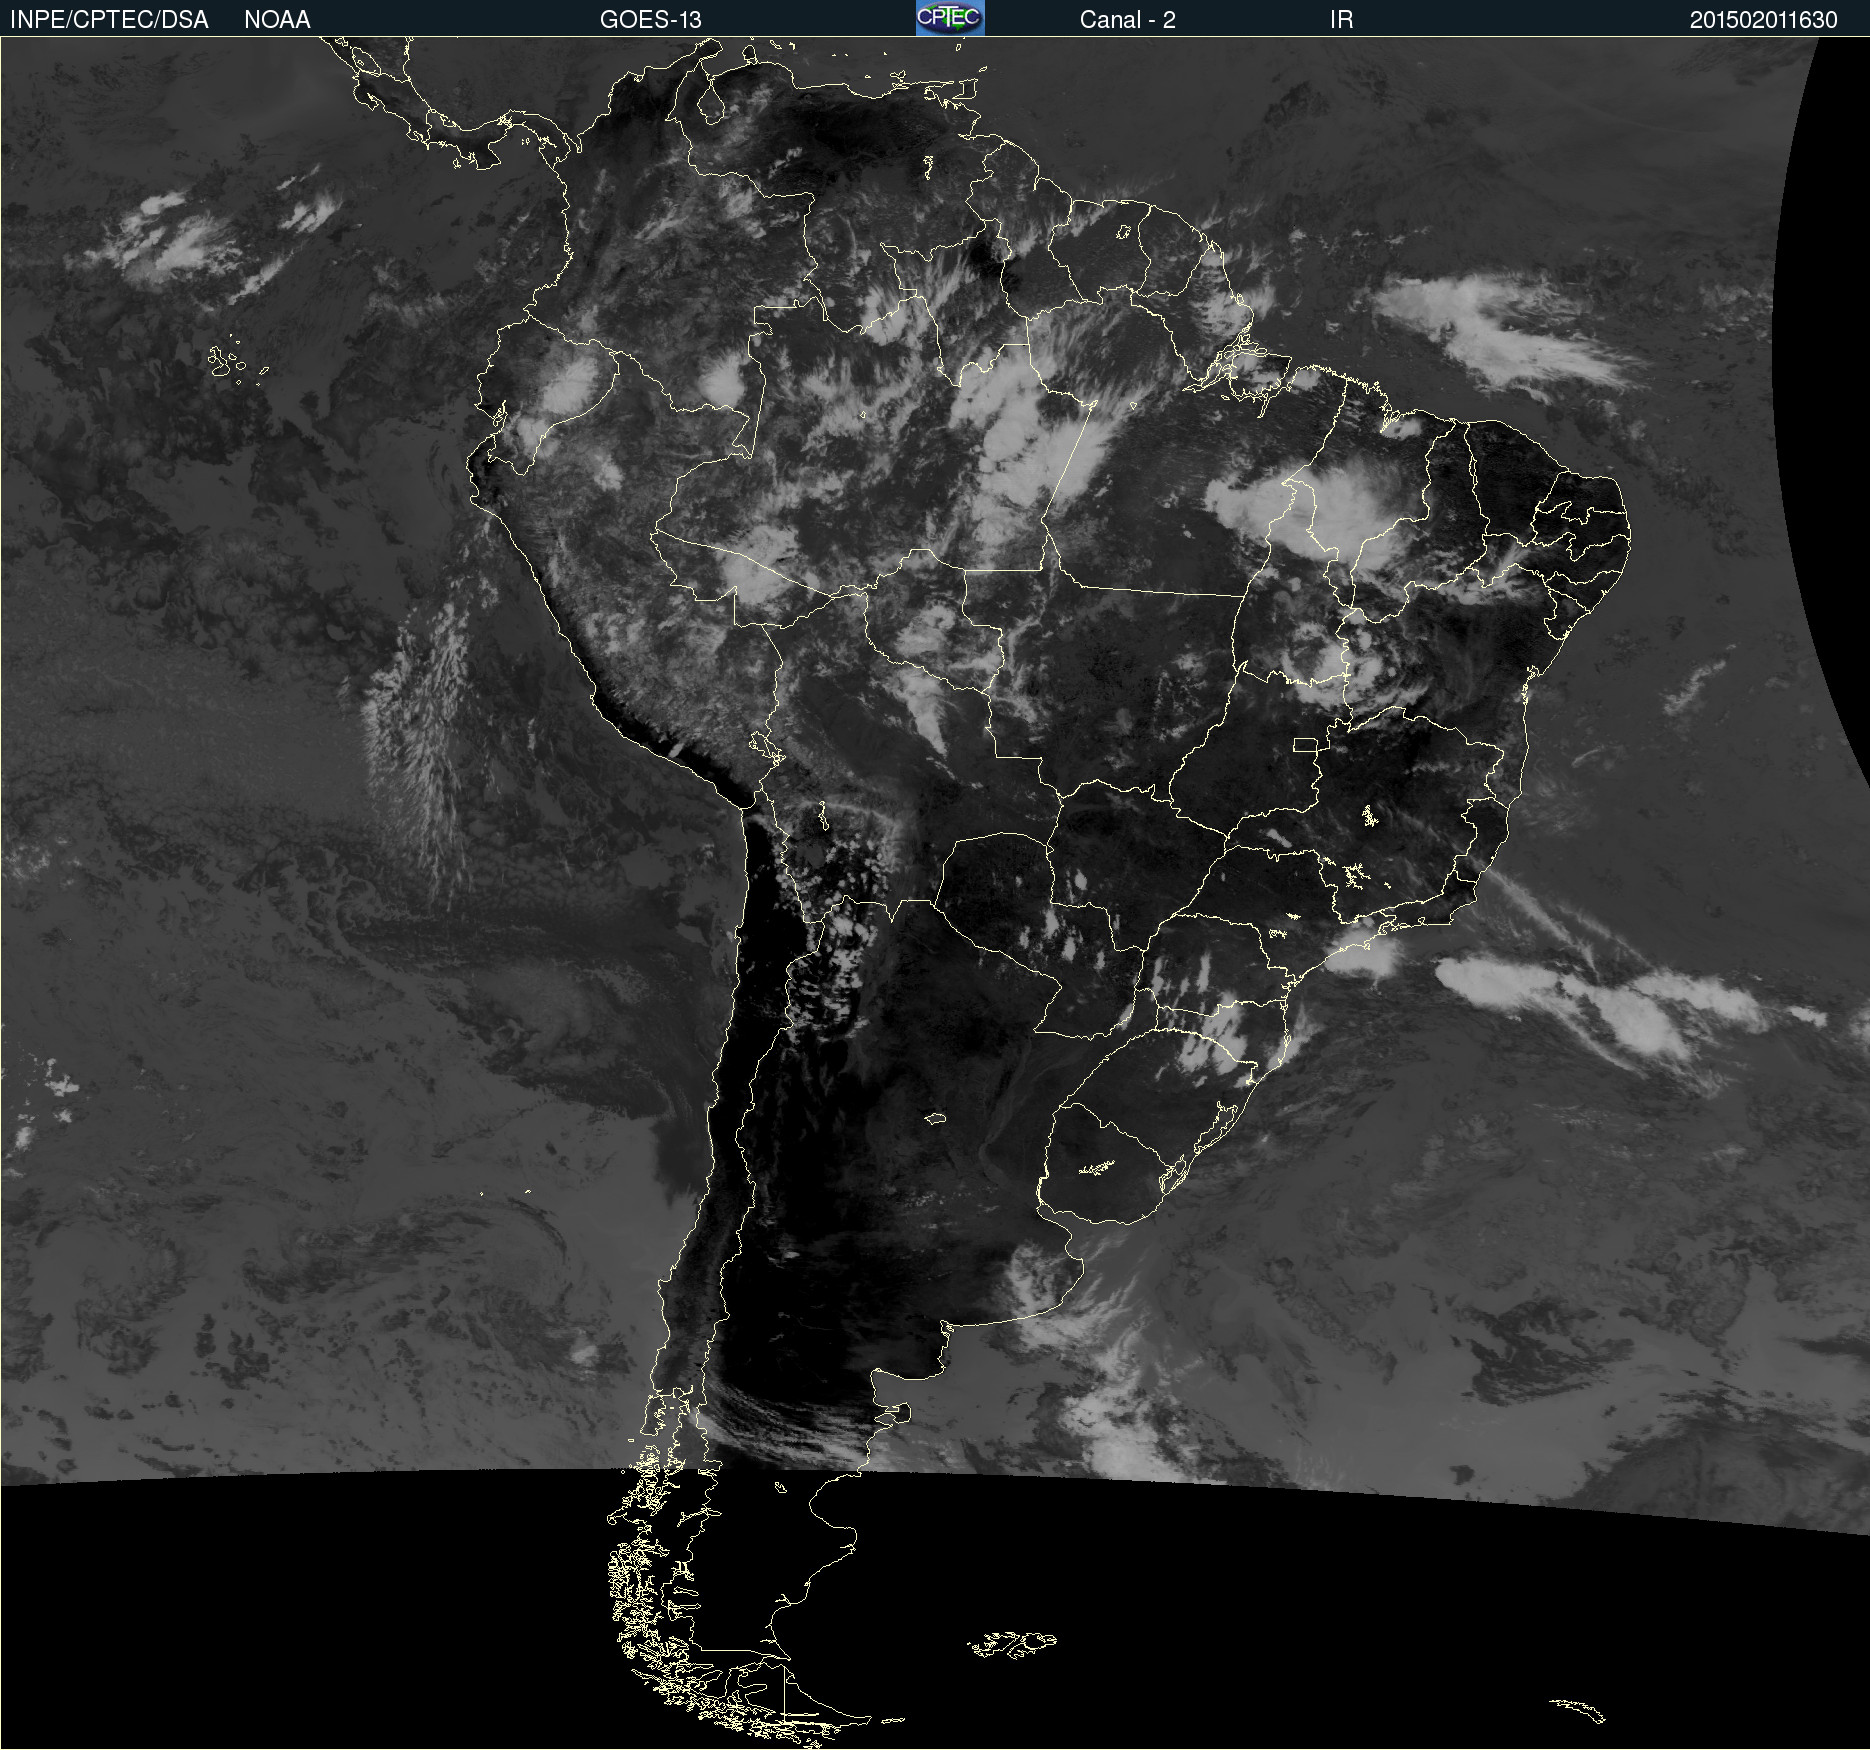Click the INPE/CPTEC/DSA header text
The image size is (1870, 1750).
point(109,20)
